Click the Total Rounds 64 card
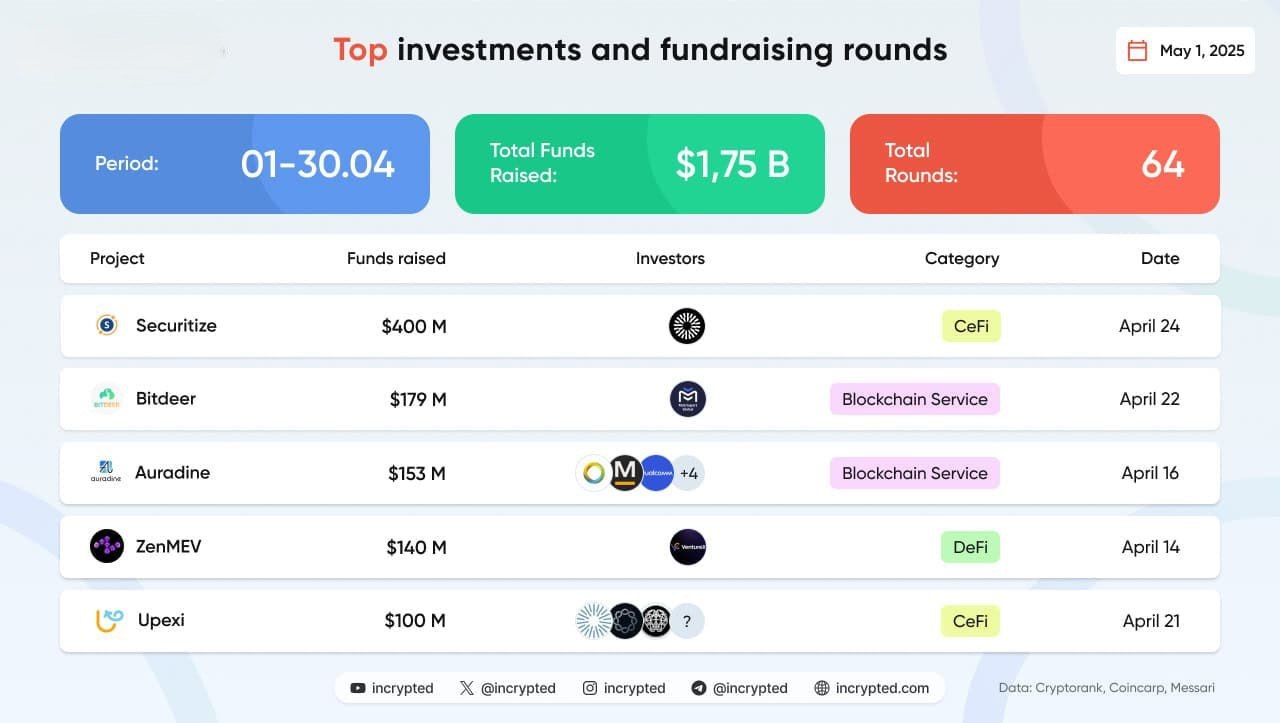This screenshot has height=723, width=1280. click(1035, 164)
